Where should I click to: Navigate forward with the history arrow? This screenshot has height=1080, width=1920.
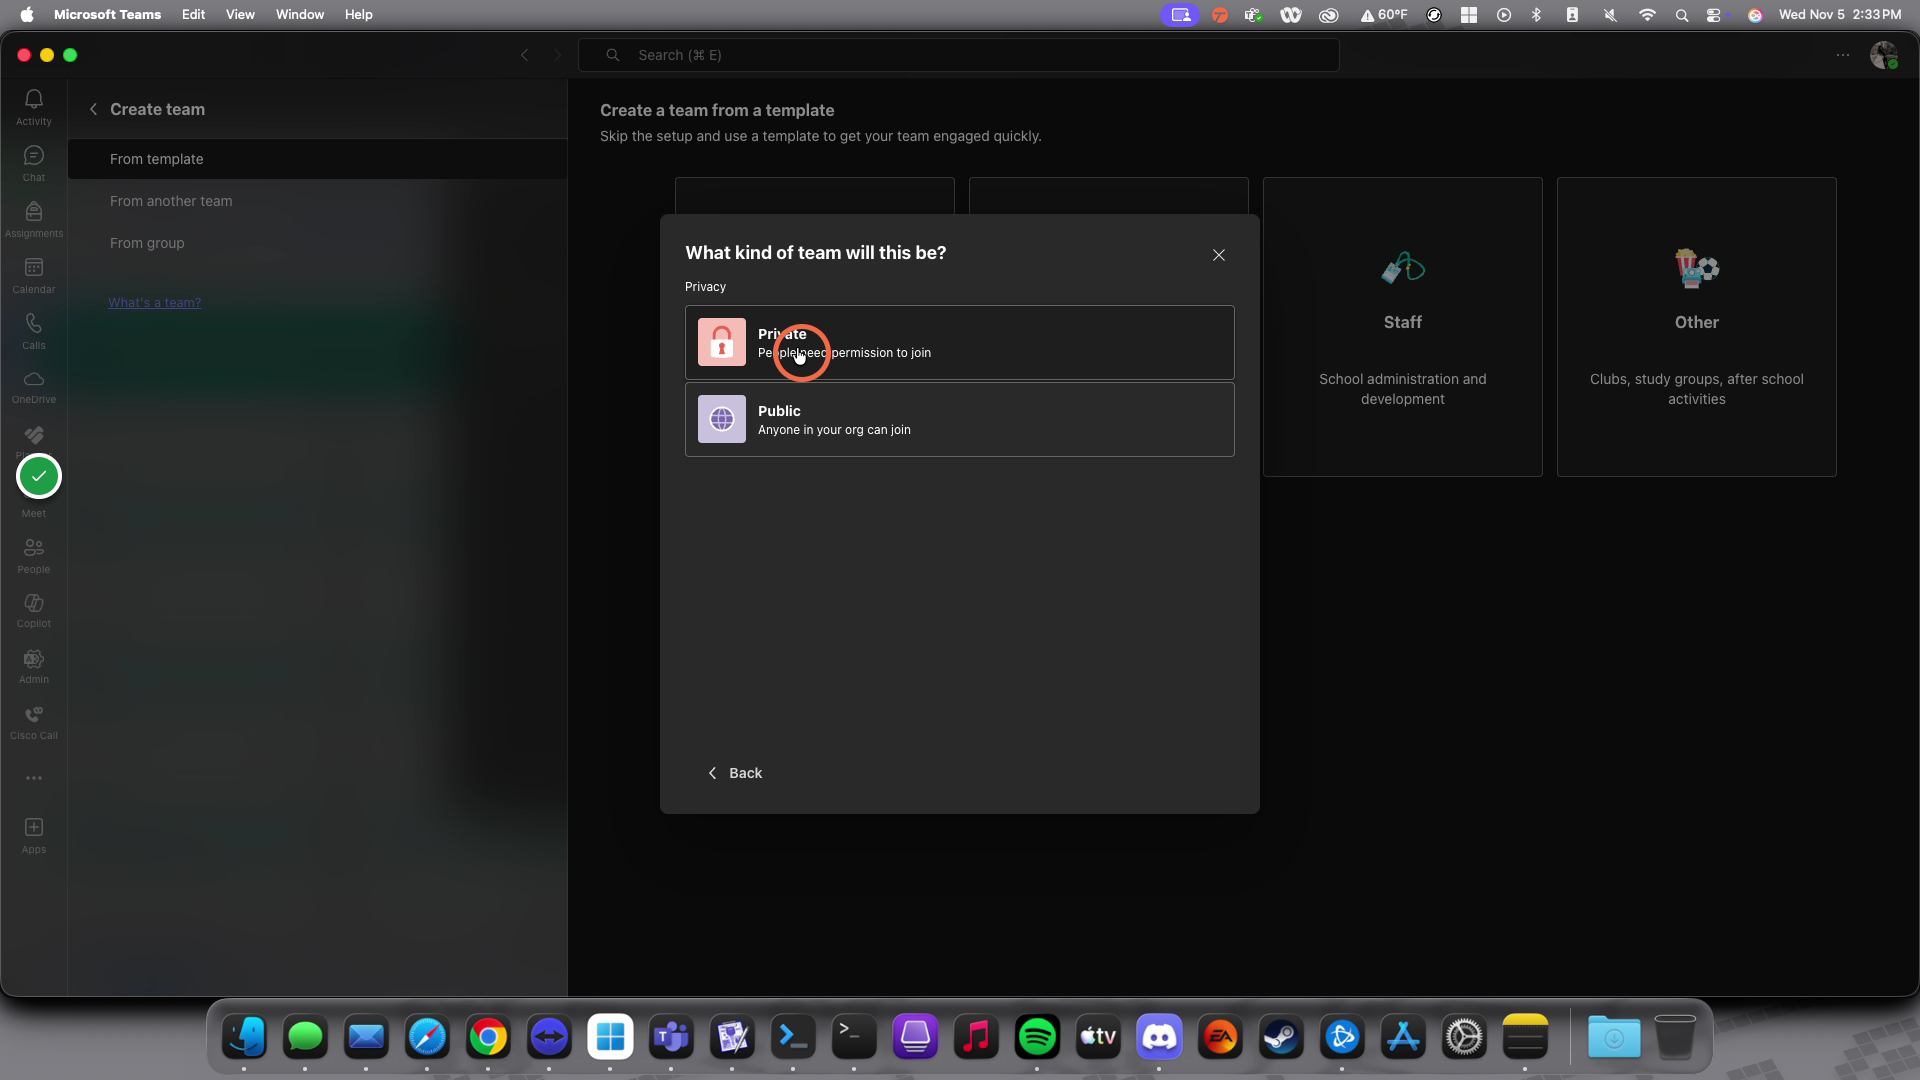click(557, 55)
